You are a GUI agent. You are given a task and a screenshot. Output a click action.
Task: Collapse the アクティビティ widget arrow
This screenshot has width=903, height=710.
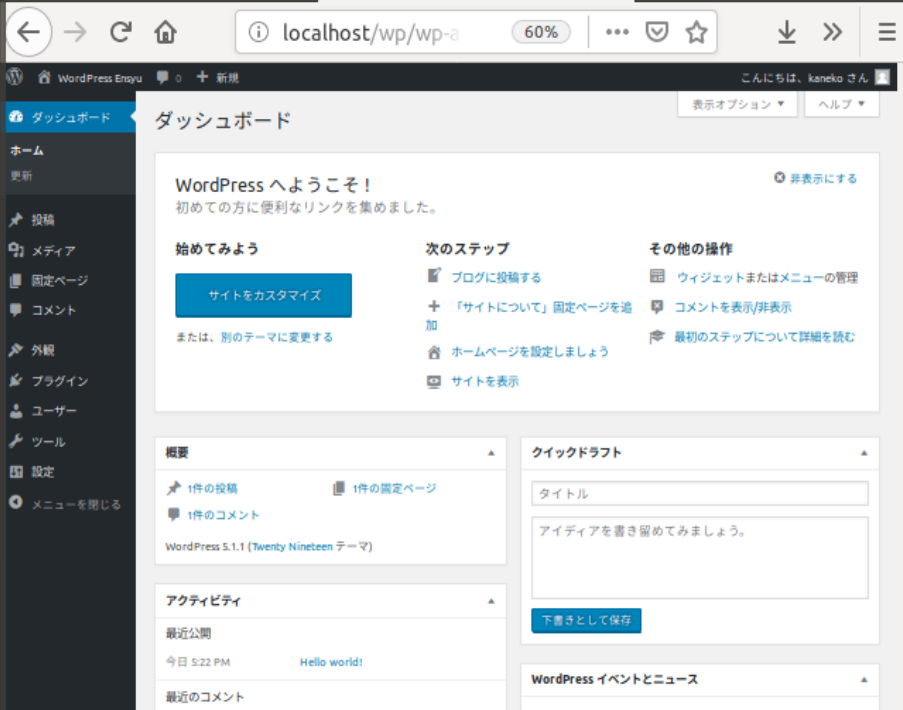tap(491, 601)
